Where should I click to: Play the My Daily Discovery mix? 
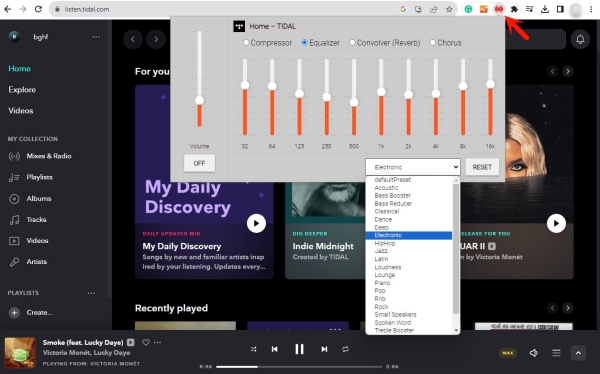pos(256,224)
